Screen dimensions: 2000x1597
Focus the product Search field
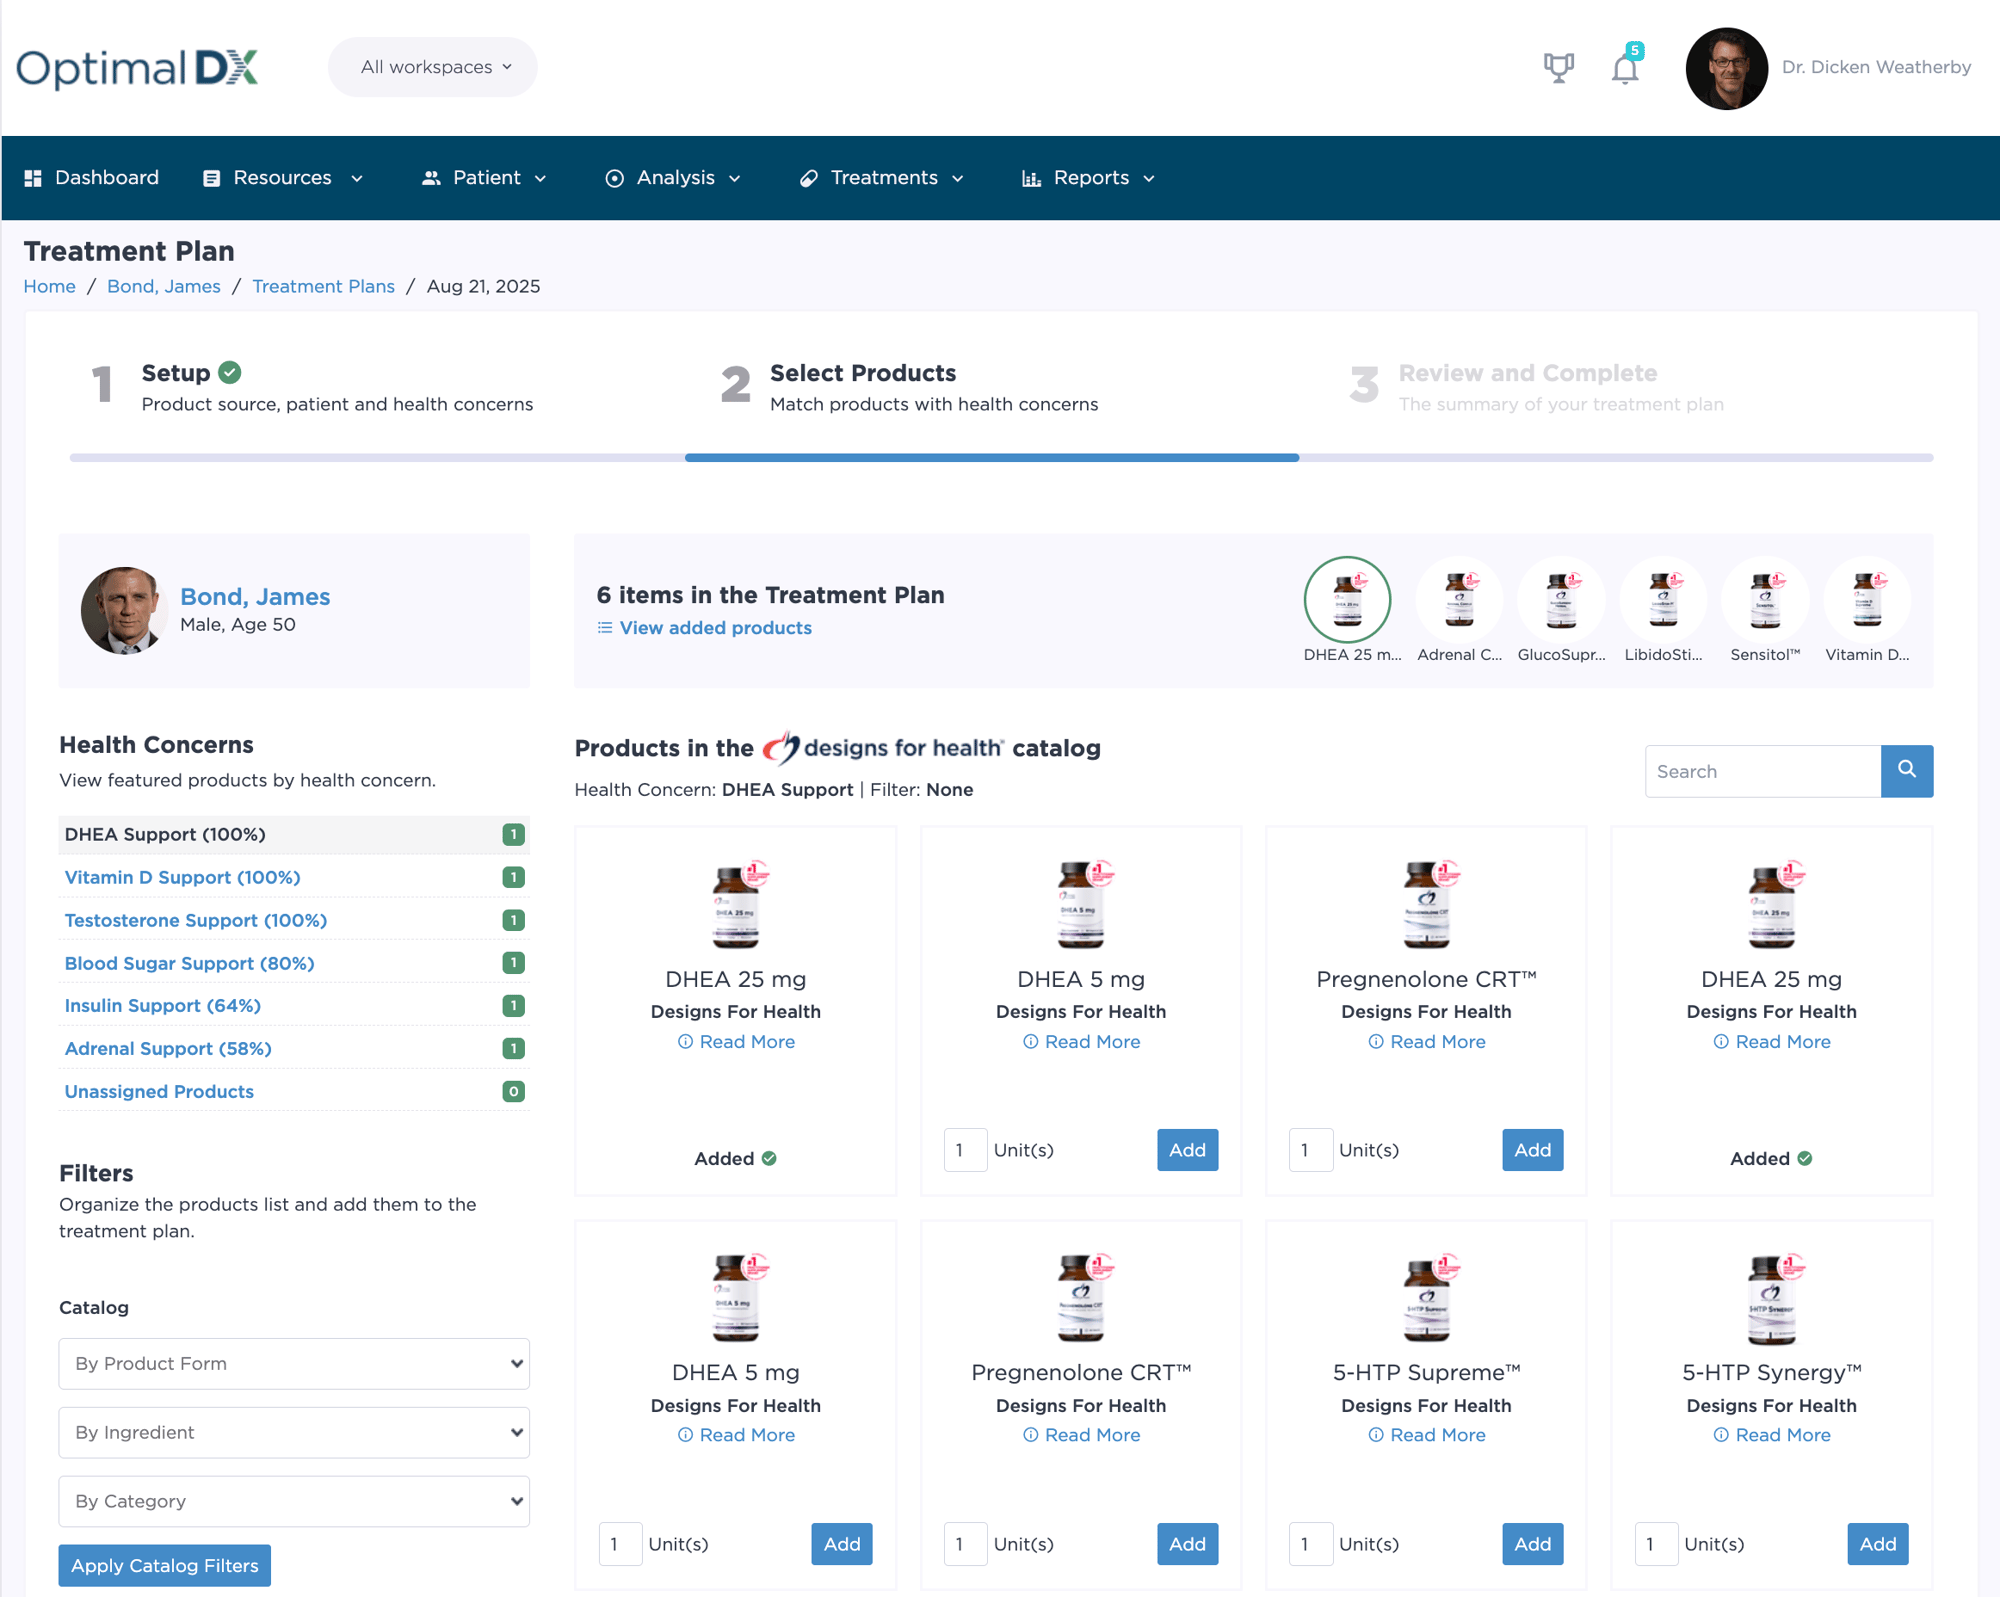tap(1763, 771)
